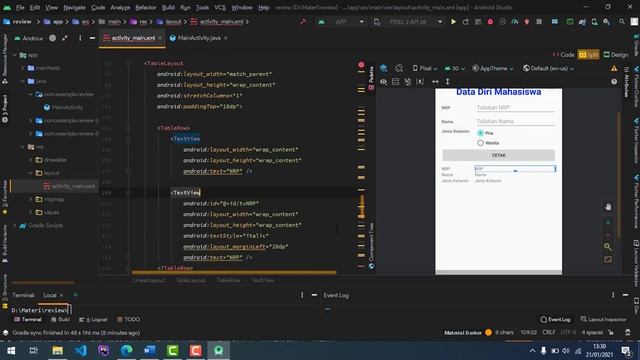This screenshot has height=360, width=640.
Task: Switch editor to Code view mode
Action: click(x=563, y=55)
